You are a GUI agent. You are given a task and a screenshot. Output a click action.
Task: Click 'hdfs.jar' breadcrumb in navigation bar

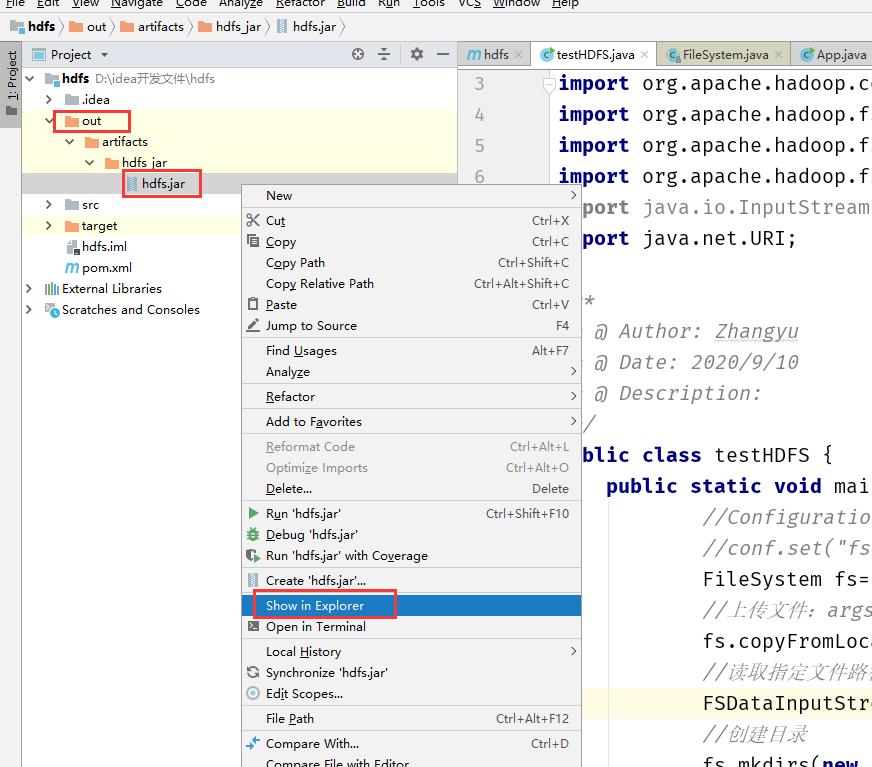coord(307,27)
